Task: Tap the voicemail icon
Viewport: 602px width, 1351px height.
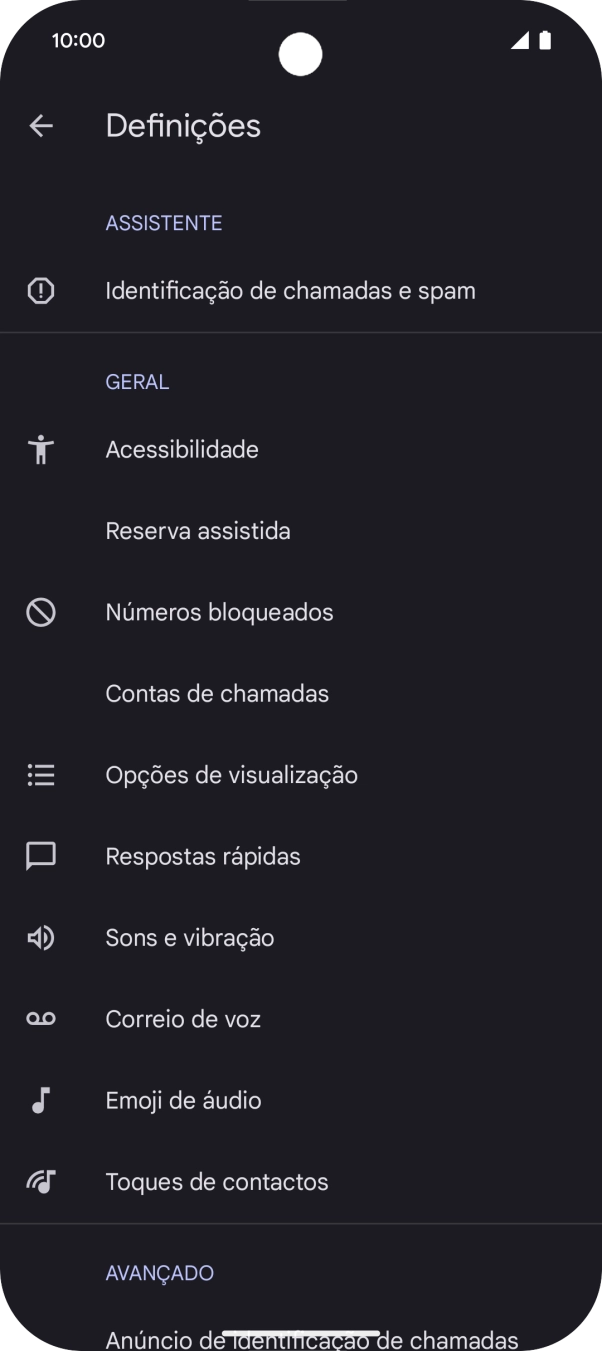Action: coord(40,1018)
